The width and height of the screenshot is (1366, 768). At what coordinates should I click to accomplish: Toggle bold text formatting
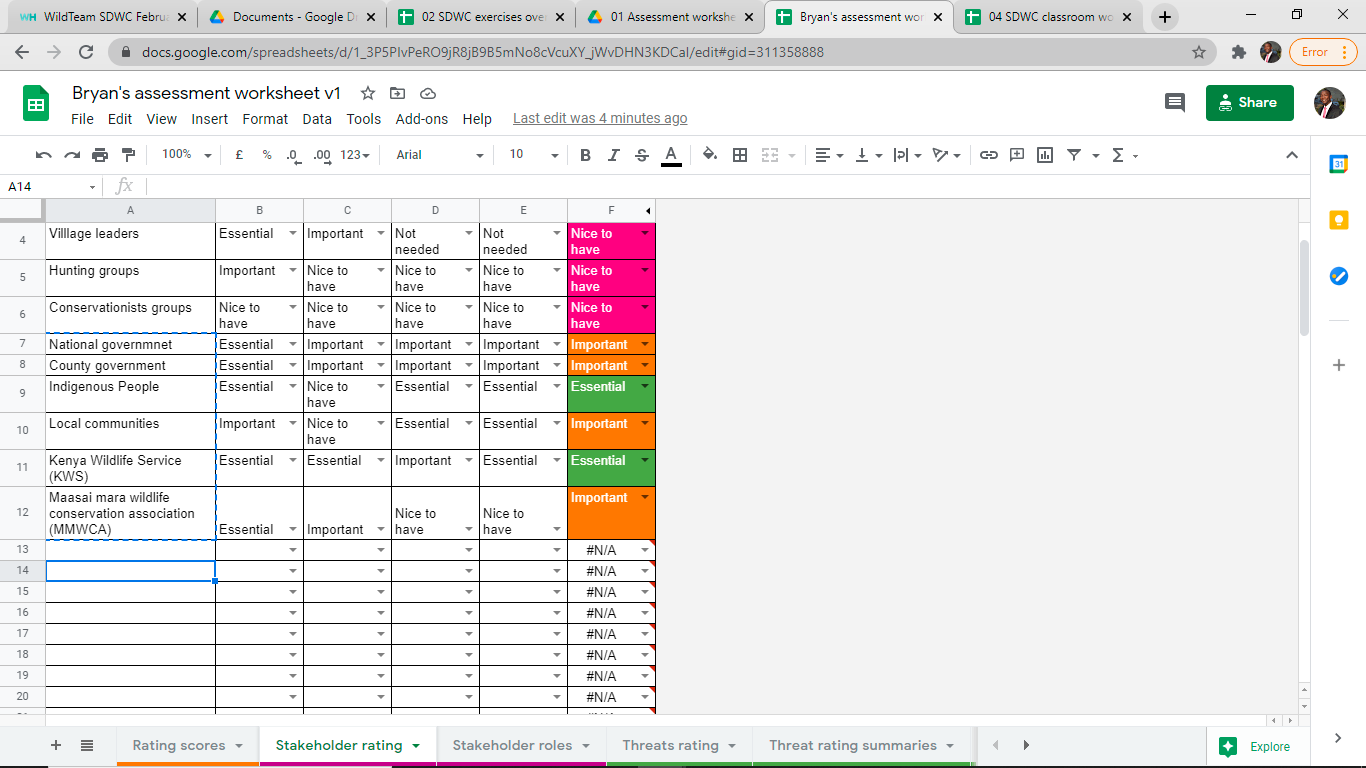click(x=586, y=155)
